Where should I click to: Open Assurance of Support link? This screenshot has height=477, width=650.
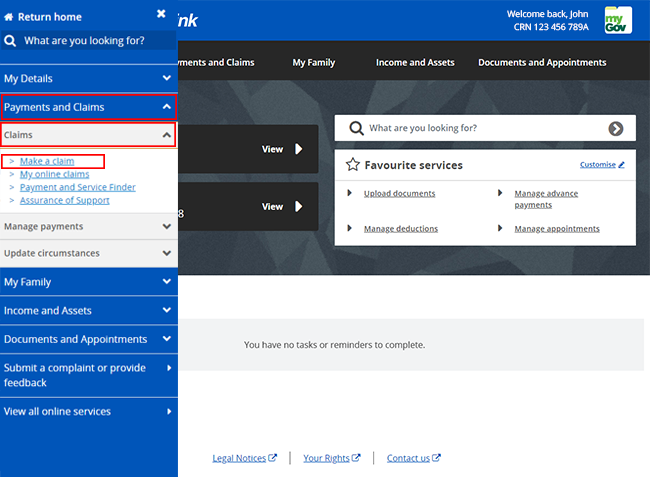point(65,201)
